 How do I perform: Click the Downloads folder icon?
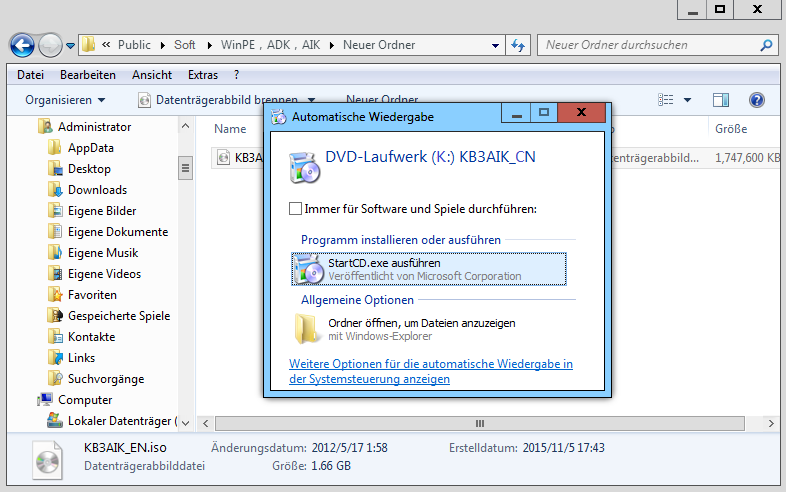55,190
